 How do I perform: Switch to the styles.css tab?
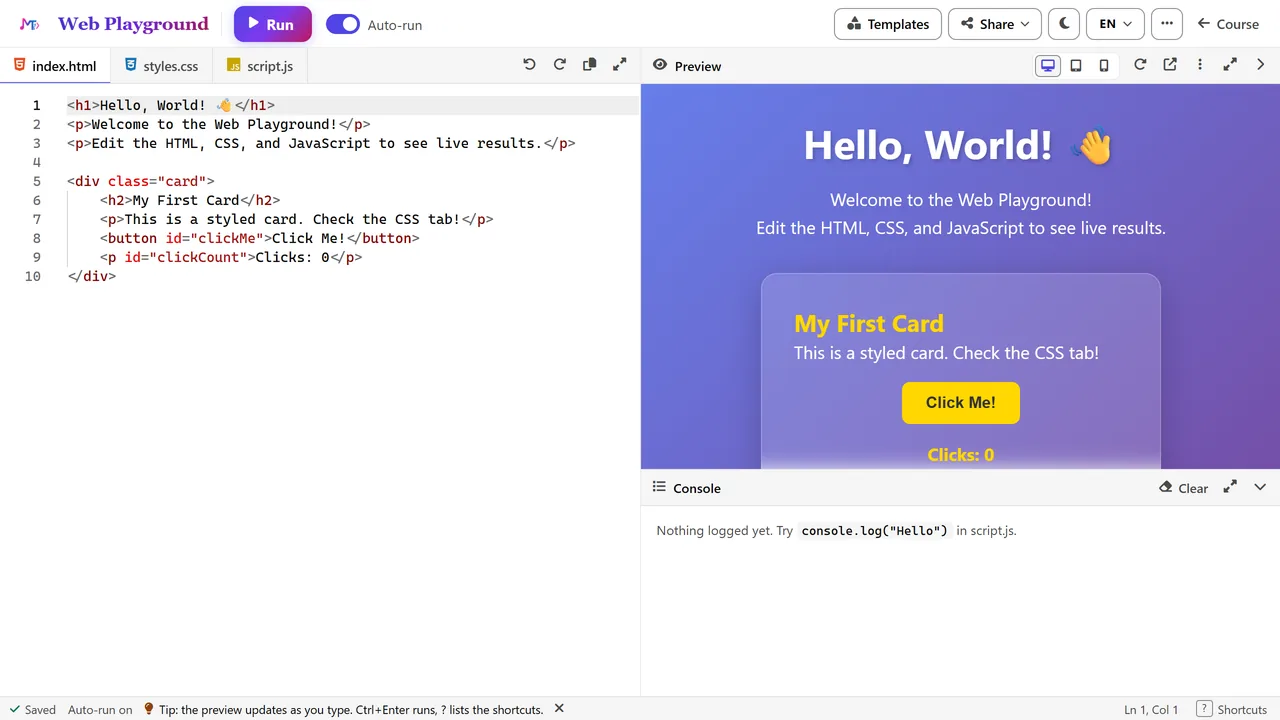tap(162, 66)
